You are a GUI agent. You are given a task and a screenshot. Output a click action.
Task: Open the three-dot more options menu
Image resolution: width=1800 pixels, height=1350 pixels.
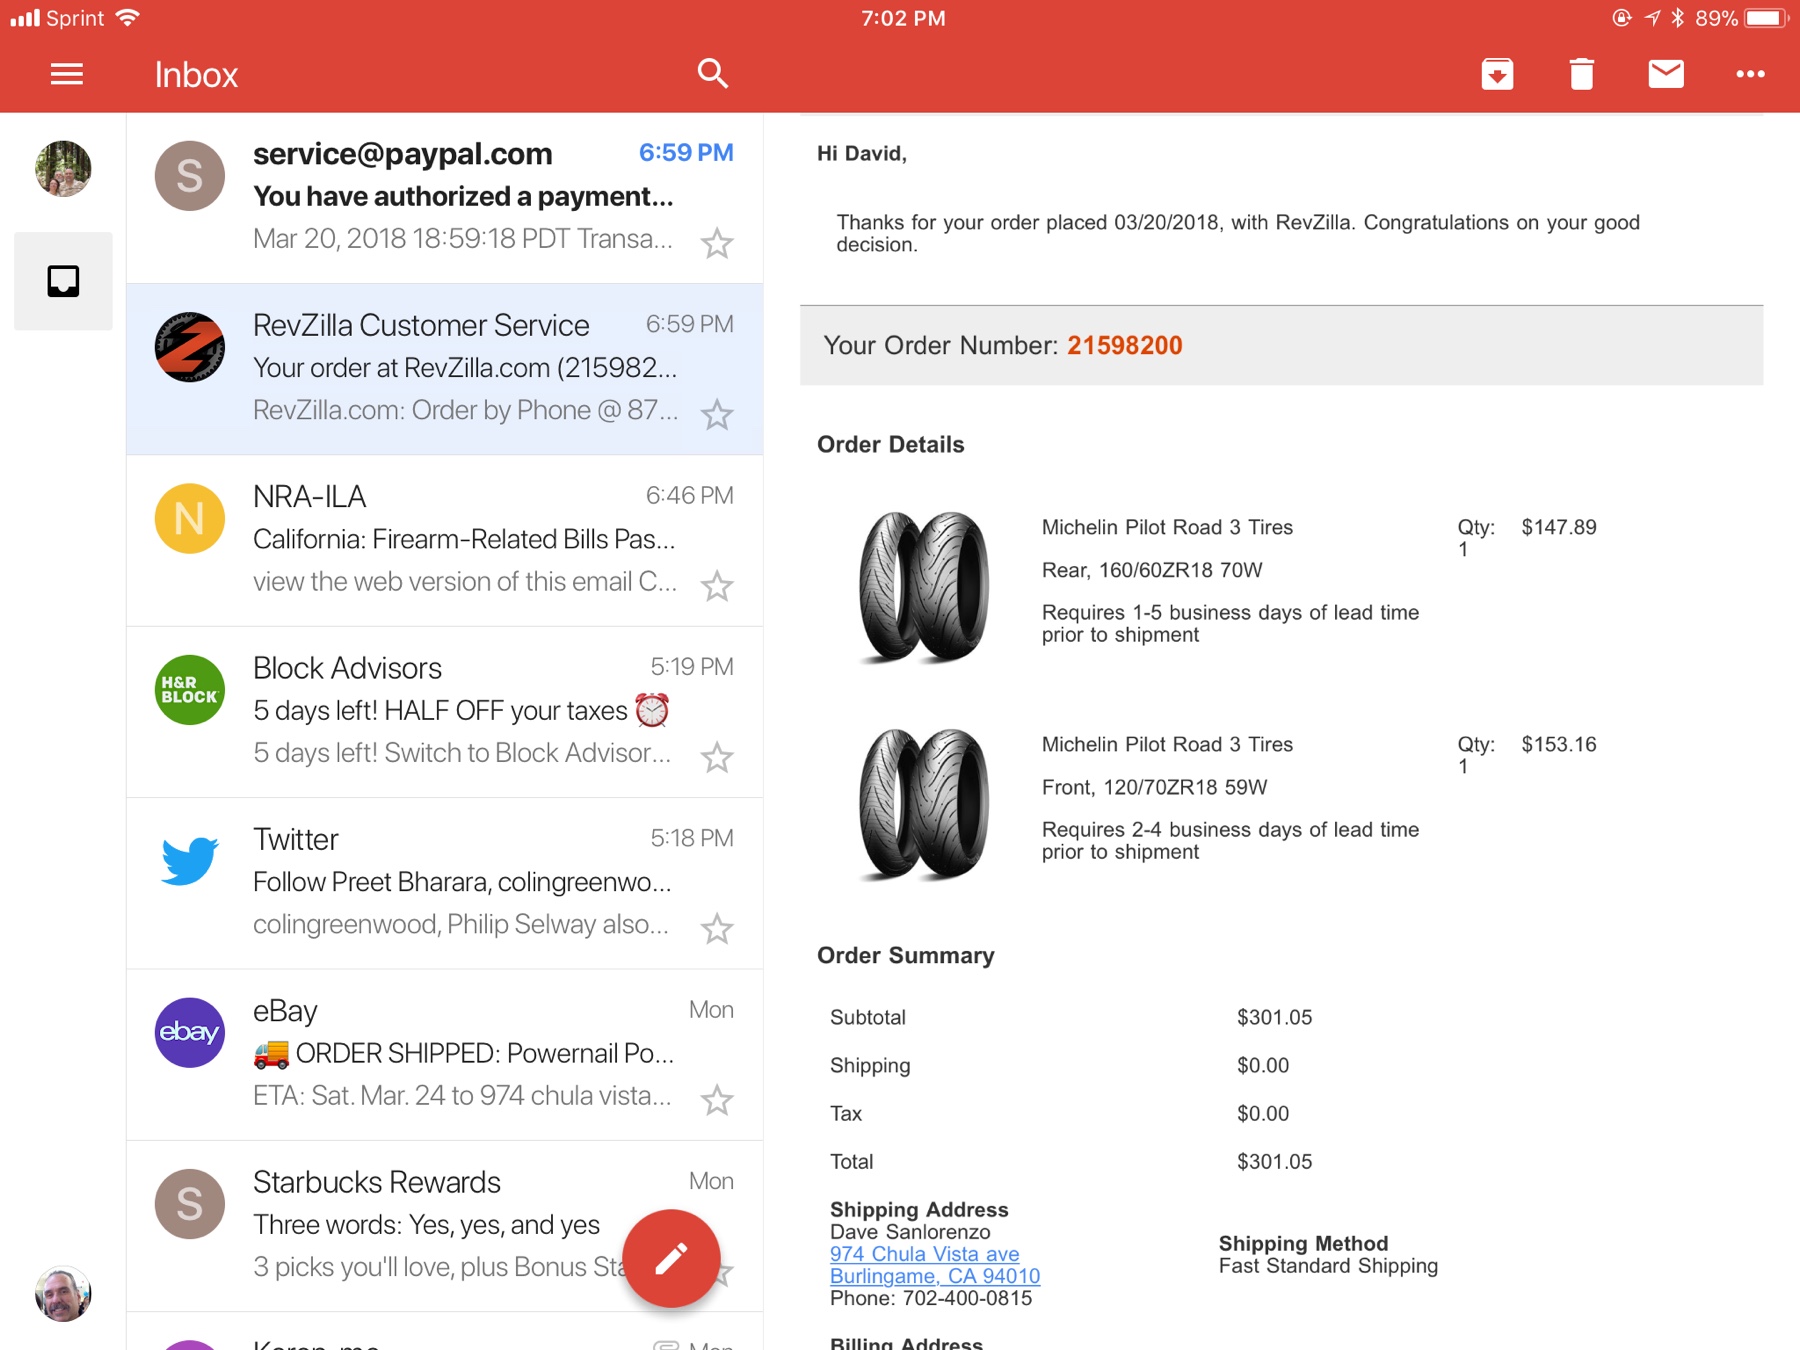(1750, 74)
